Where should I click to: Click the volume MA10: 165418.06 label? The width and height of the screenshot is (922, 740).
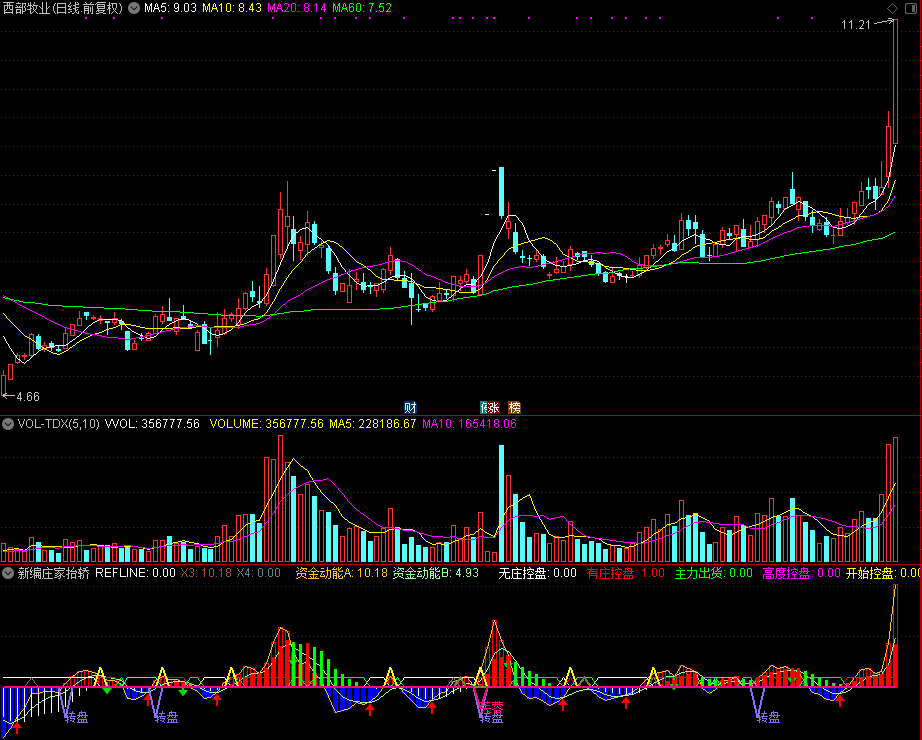(469, 424)
